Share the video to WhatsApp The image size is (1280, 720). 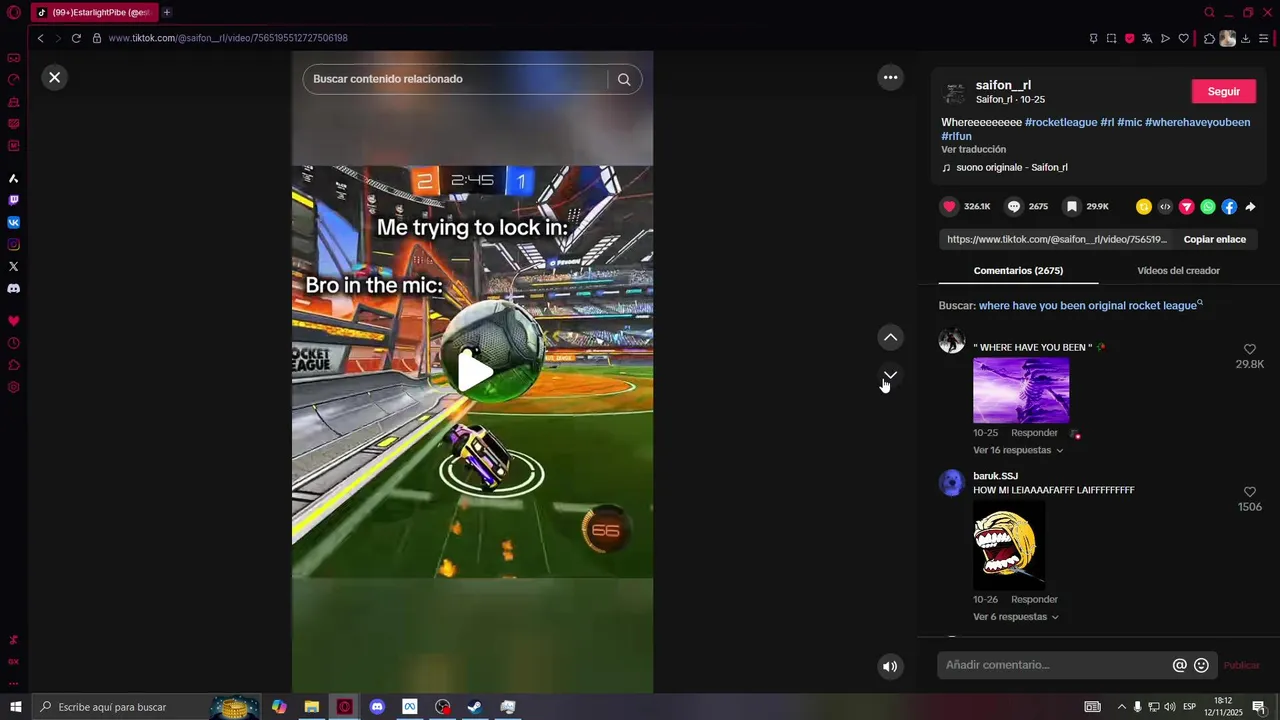[x=1208, y=207]
